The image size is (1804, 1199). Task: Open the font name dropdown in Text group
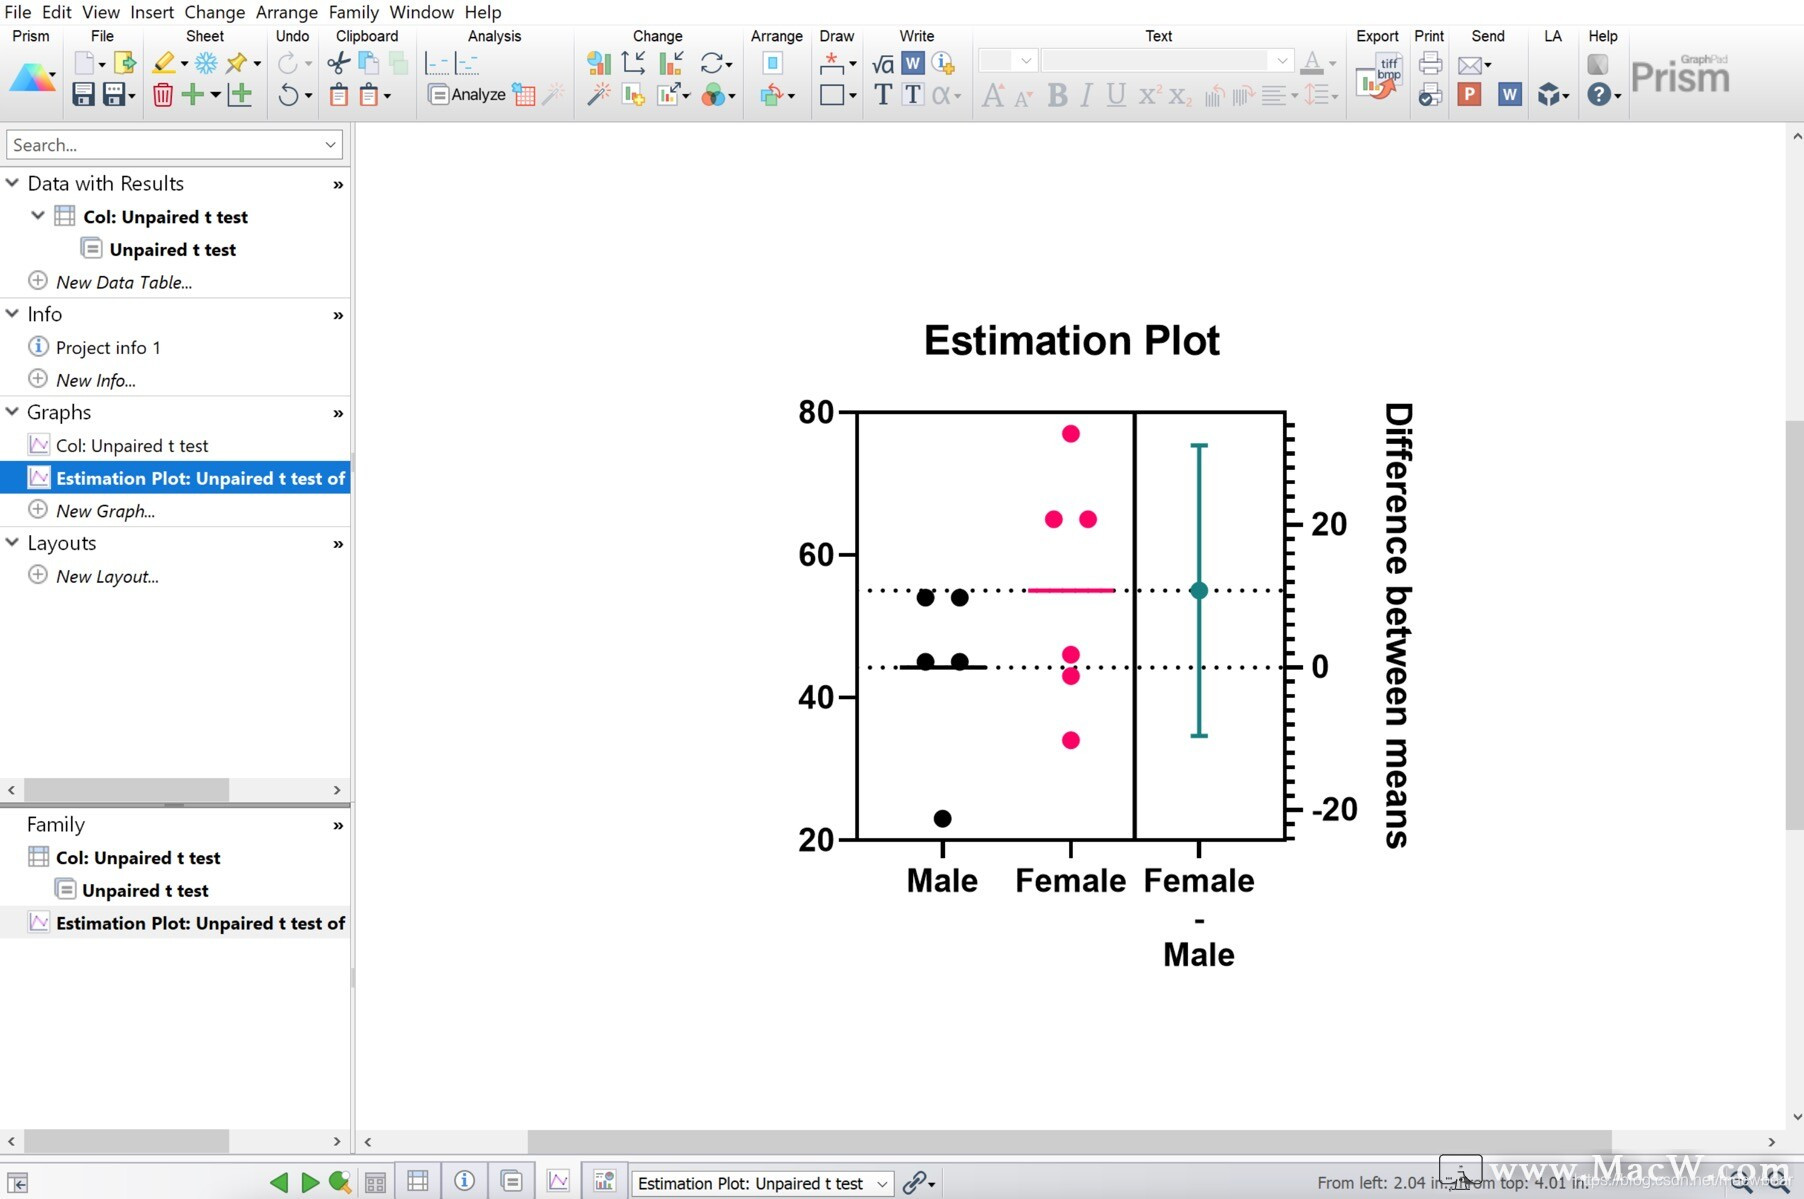pyautogui.click(x=1282, y=61)
